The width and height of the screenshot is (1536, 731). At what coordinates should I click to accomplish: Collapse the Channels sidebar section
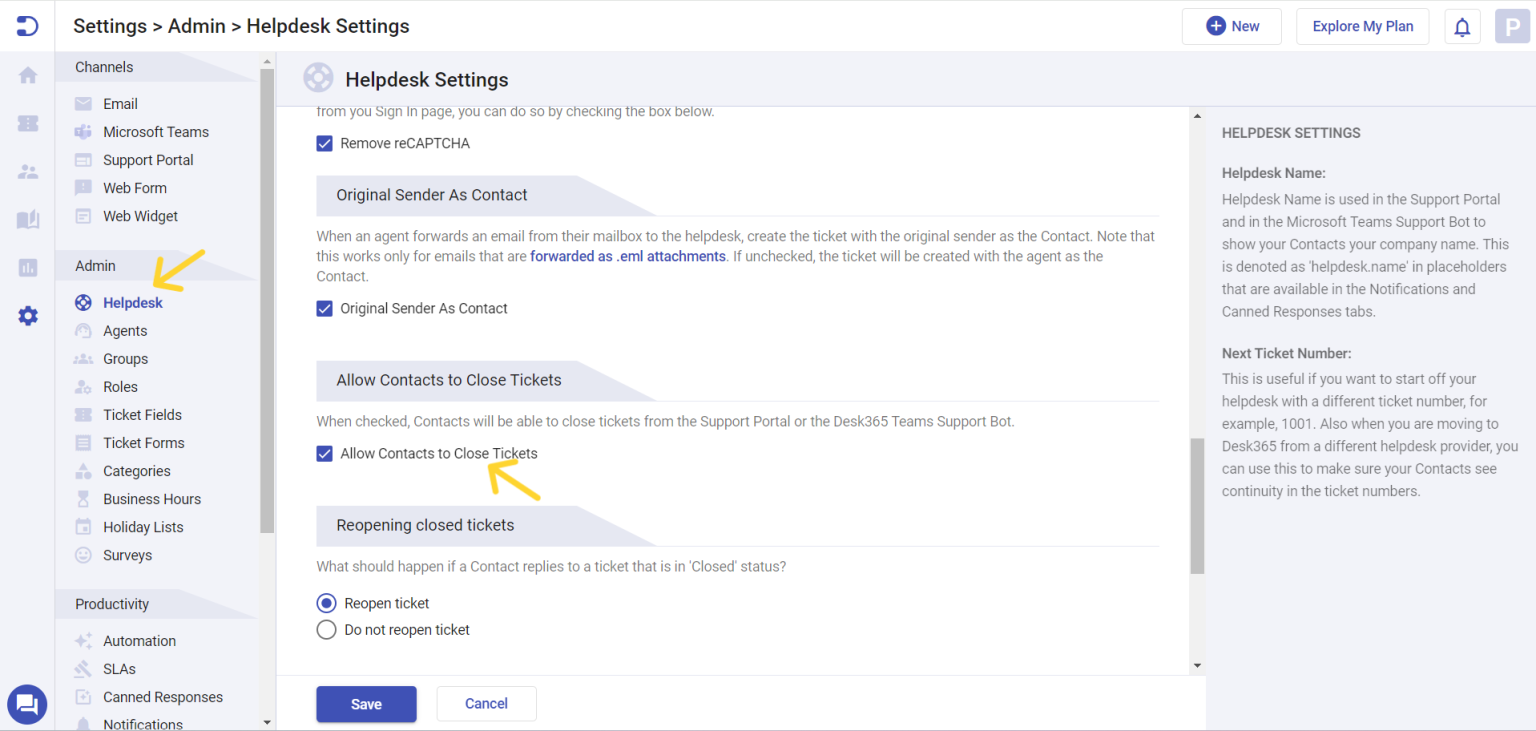pyautogui.click(x=102, y=66)
